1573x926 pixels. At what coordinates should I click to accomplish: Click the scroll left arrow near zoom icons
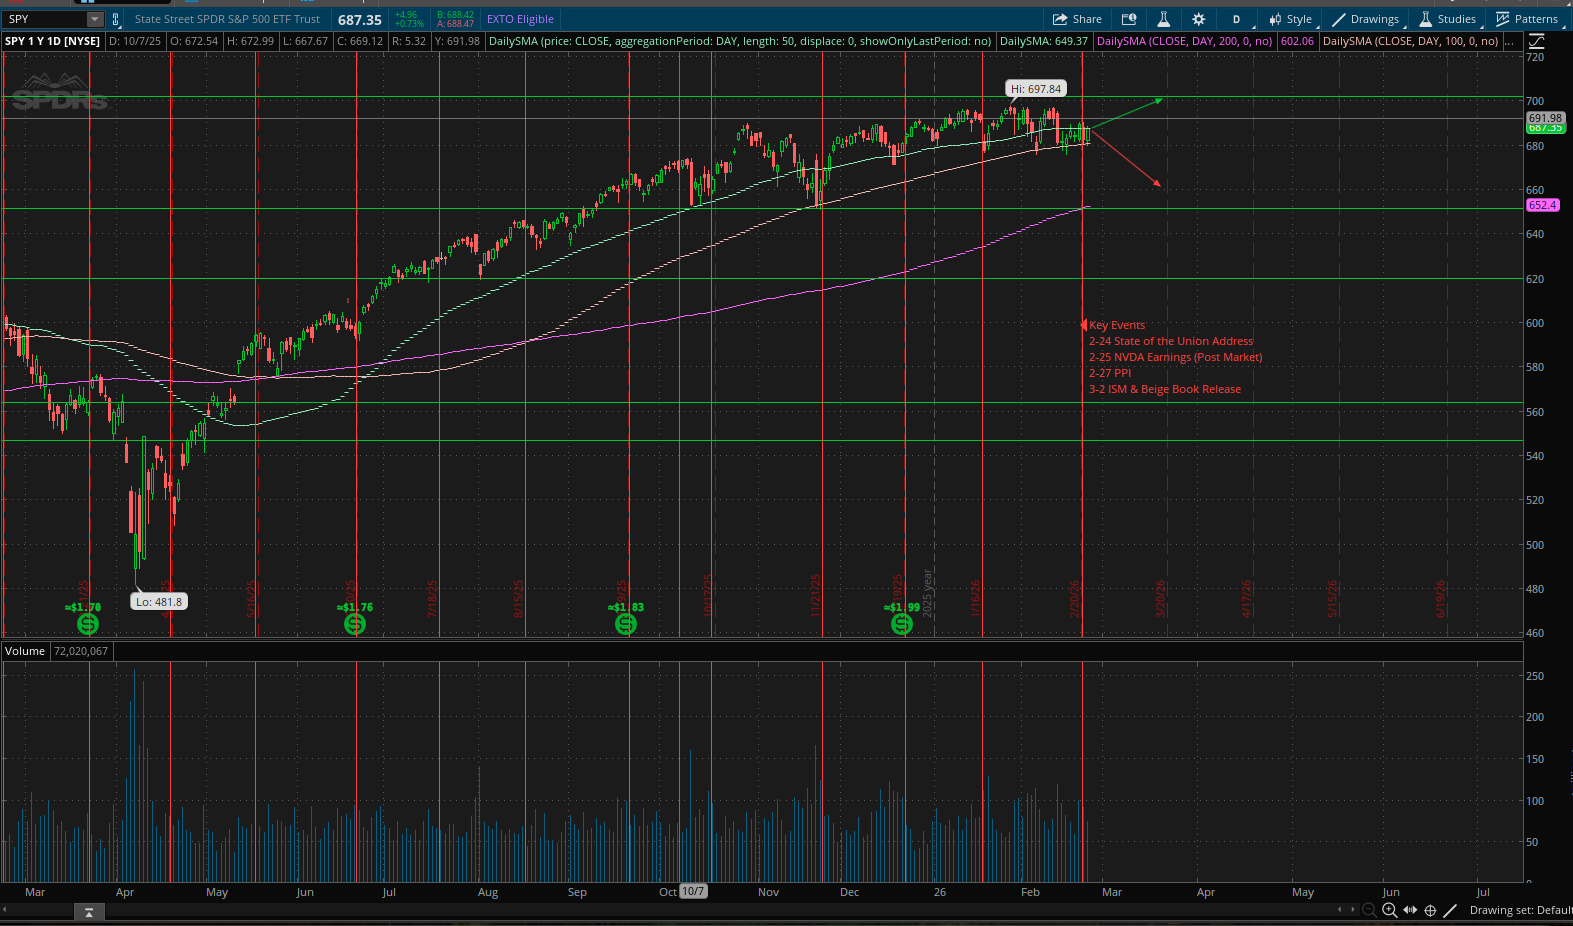[x=1340, y=909]
